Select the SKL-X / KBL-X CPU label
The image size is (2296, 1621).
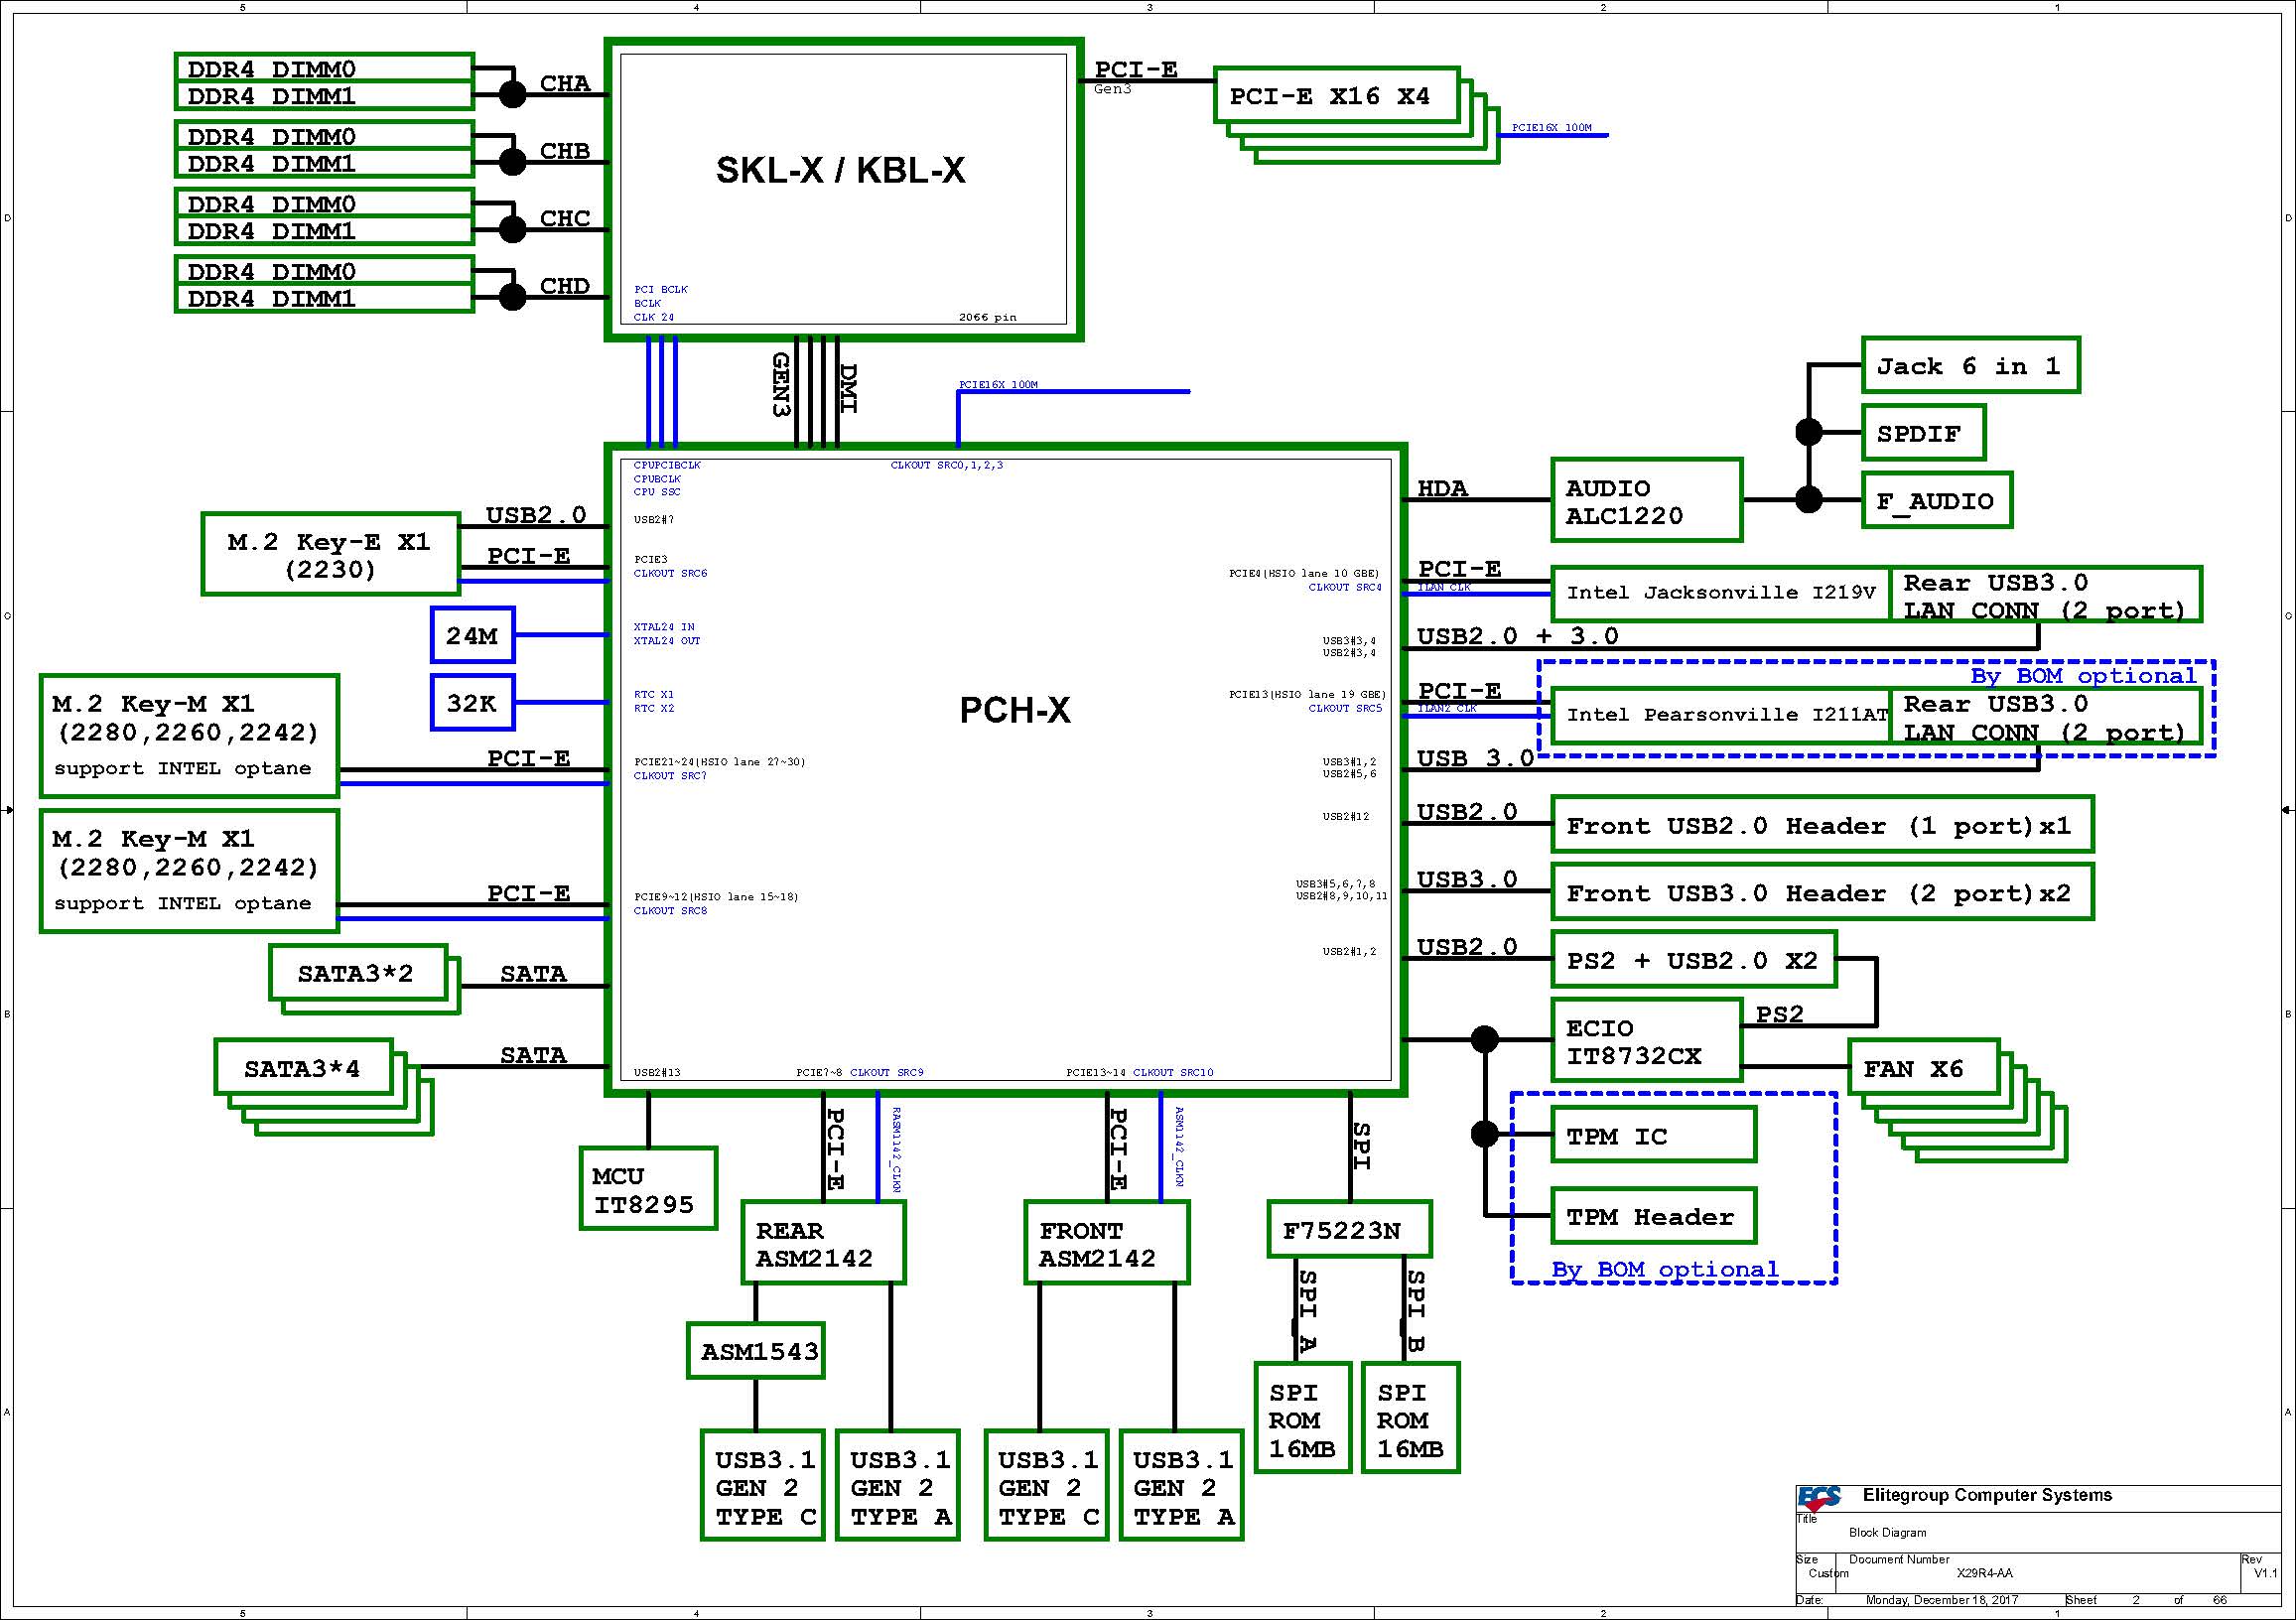tap(841, 170)
